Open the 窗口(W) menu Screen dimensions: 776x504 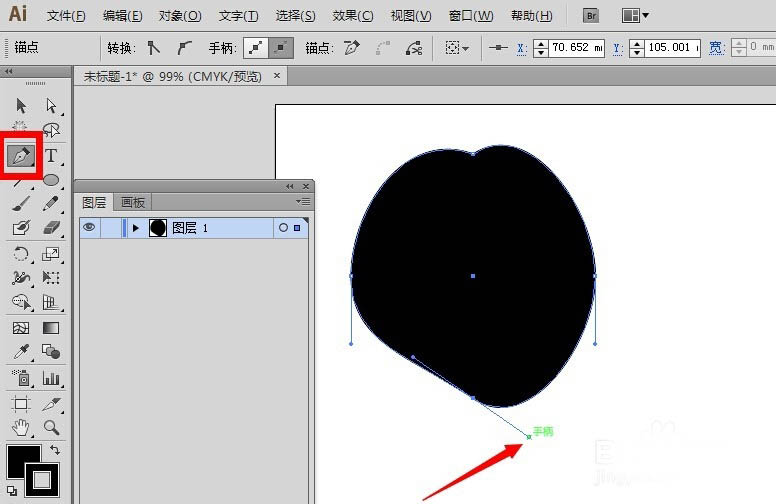pyautogui.click(x=471, y=16)
